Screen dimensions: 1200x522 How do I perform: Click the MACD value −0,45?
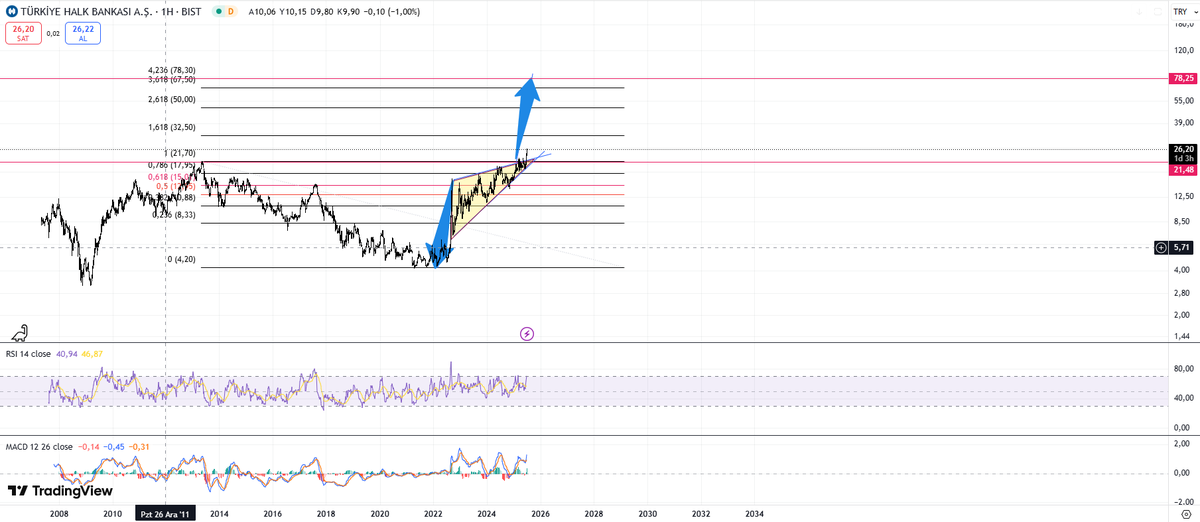[114, 446]
